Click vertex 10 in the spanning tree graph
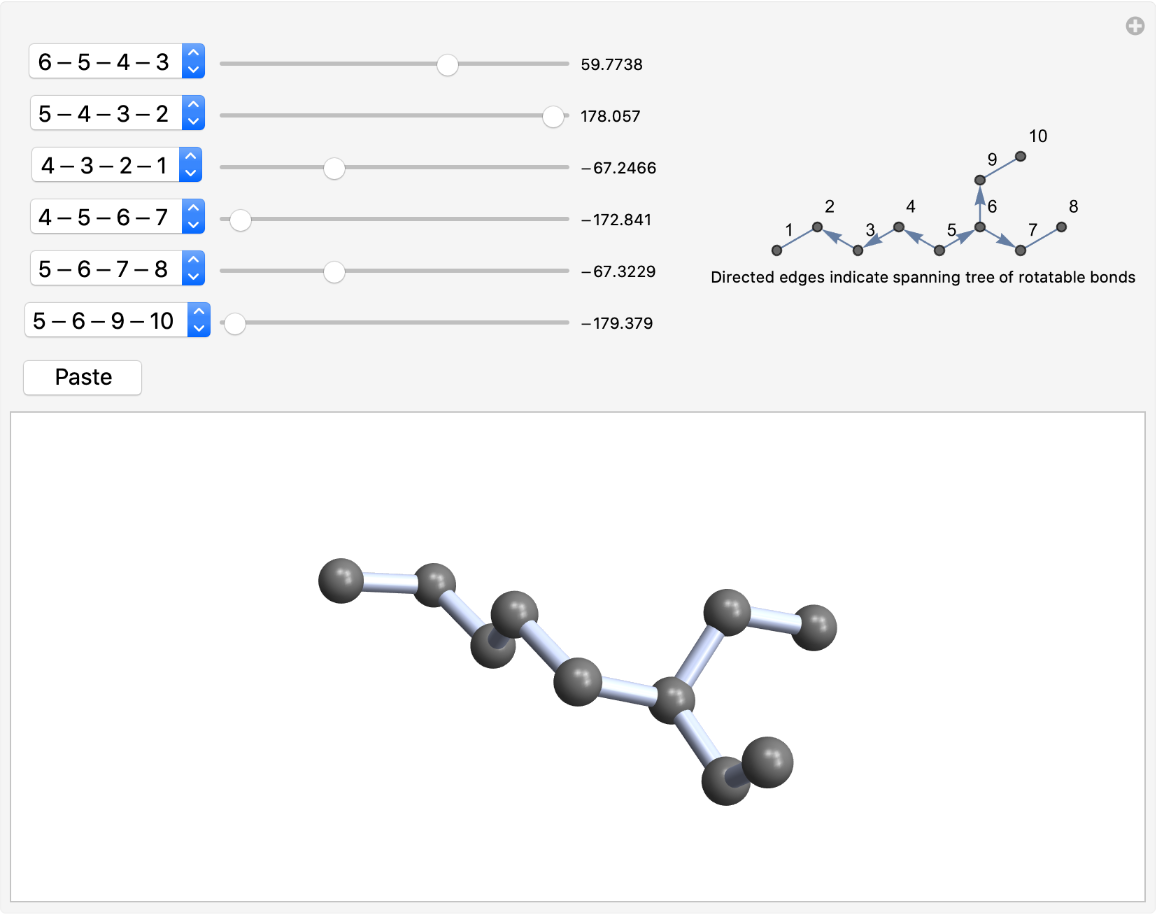Viewport: 1156px width, 916px height. [x=1021, y=156]
